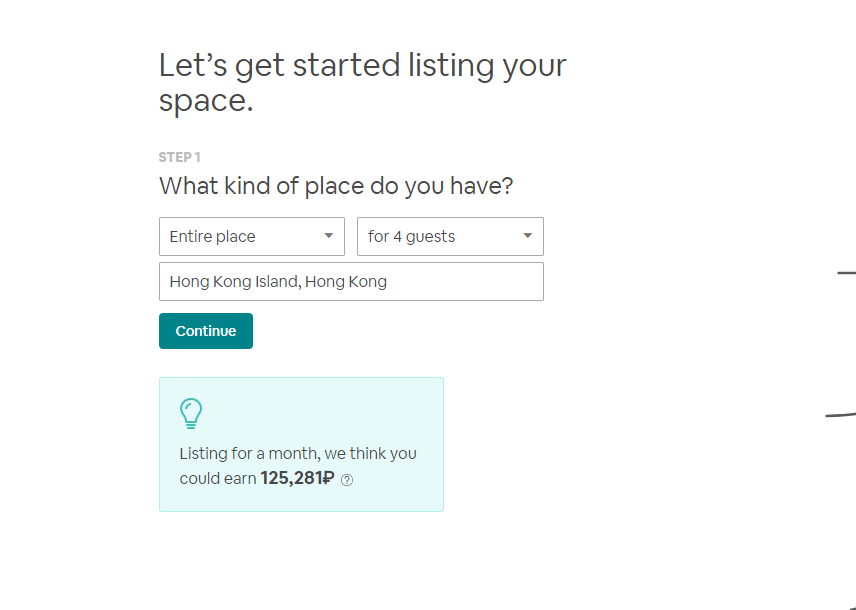Click the upper sketch line illustration
The width and height of the screenshot is (856, 610).
[x=847, y=272]
